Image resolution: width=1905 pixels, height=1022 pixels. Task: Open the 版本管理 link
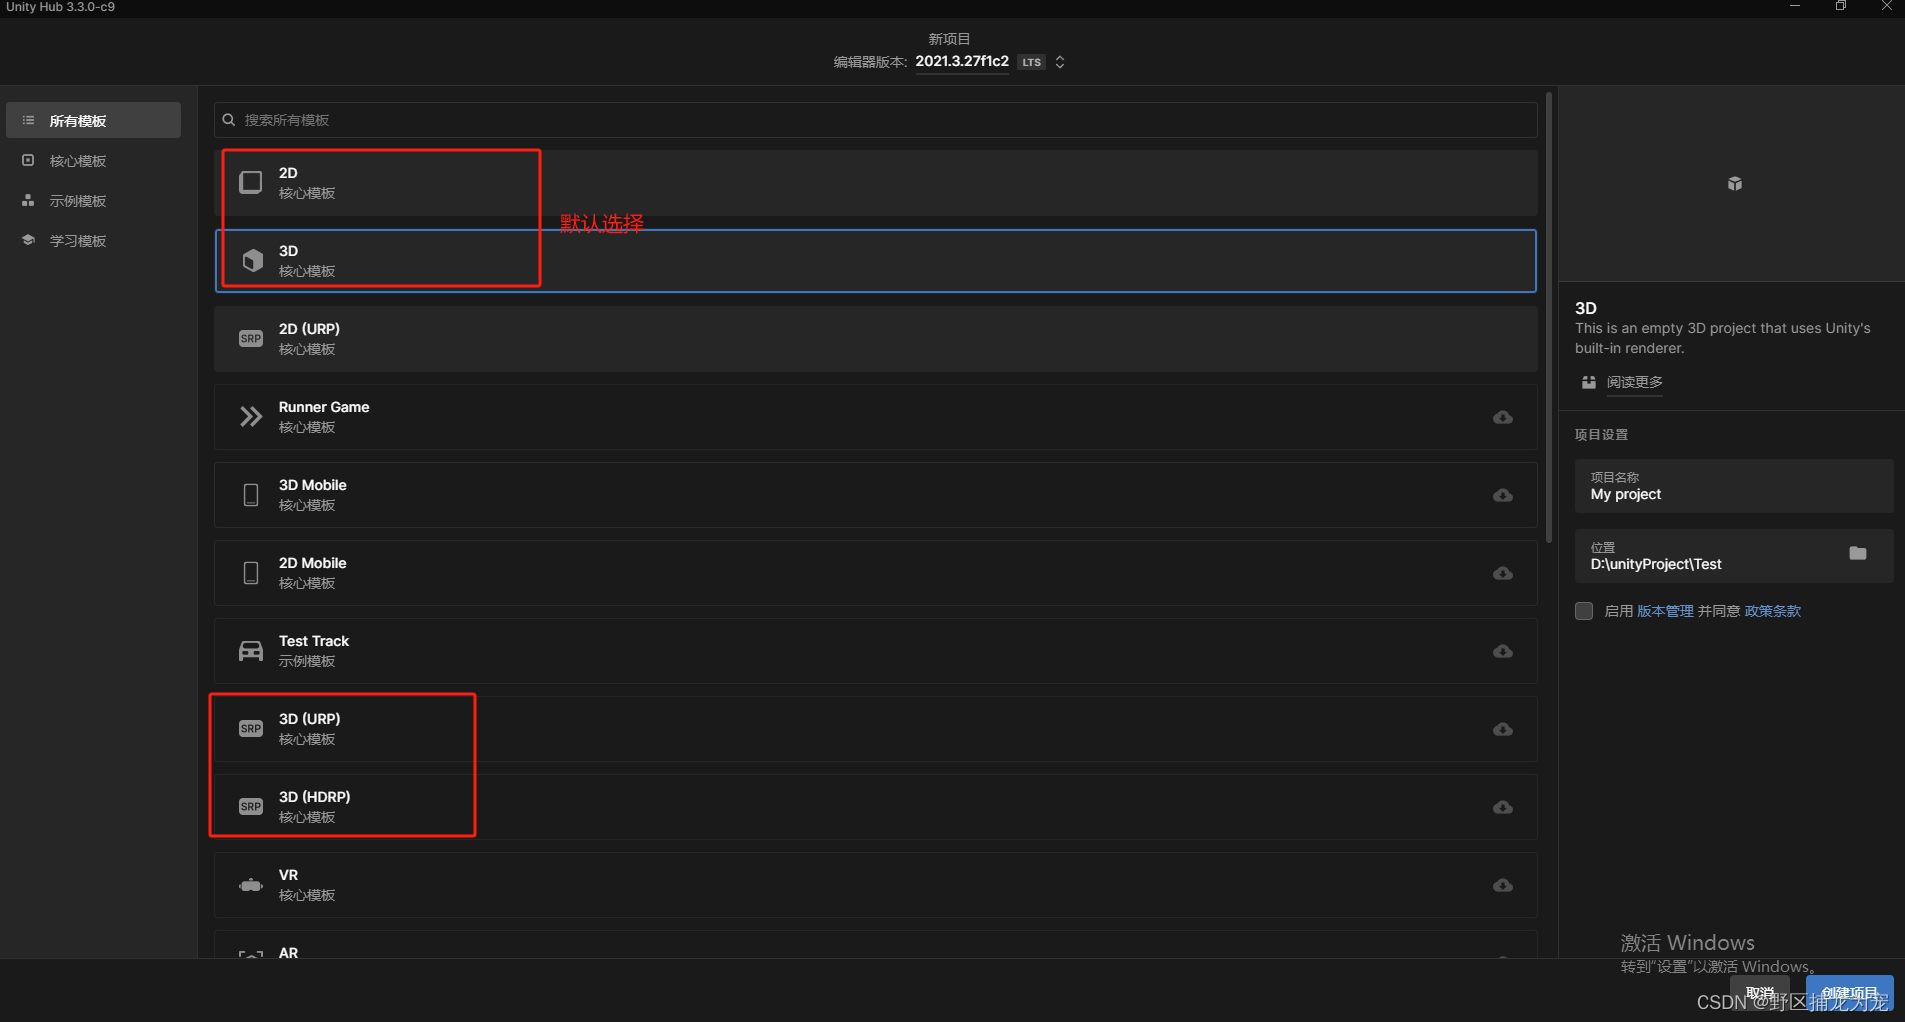1665,611
